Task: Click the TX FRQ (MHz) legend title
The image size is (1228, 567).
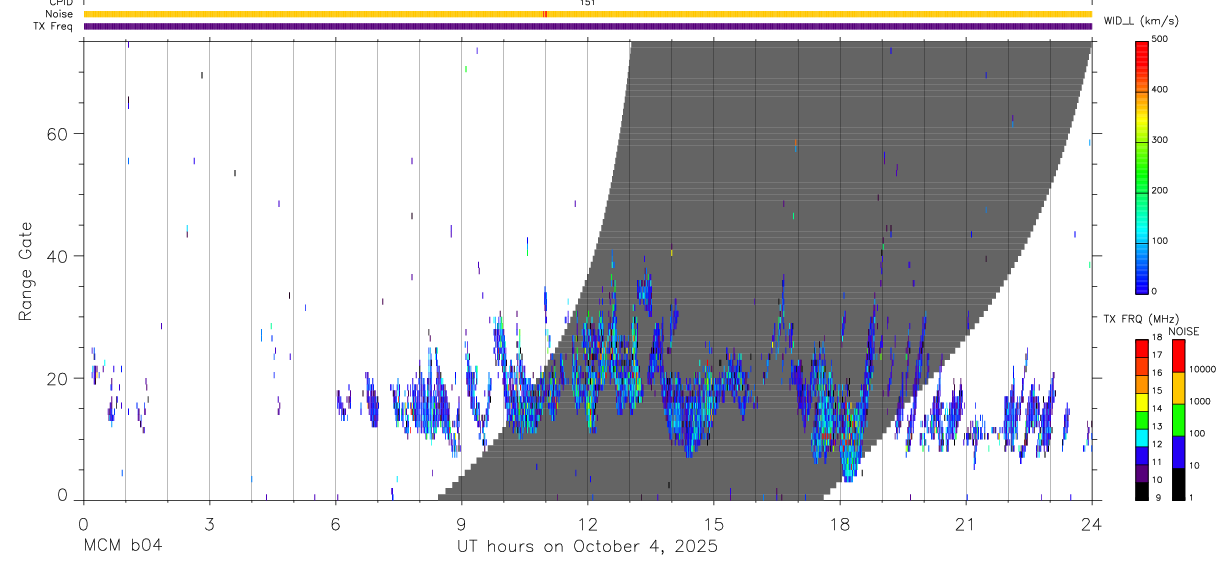Action: point(1141,319)
